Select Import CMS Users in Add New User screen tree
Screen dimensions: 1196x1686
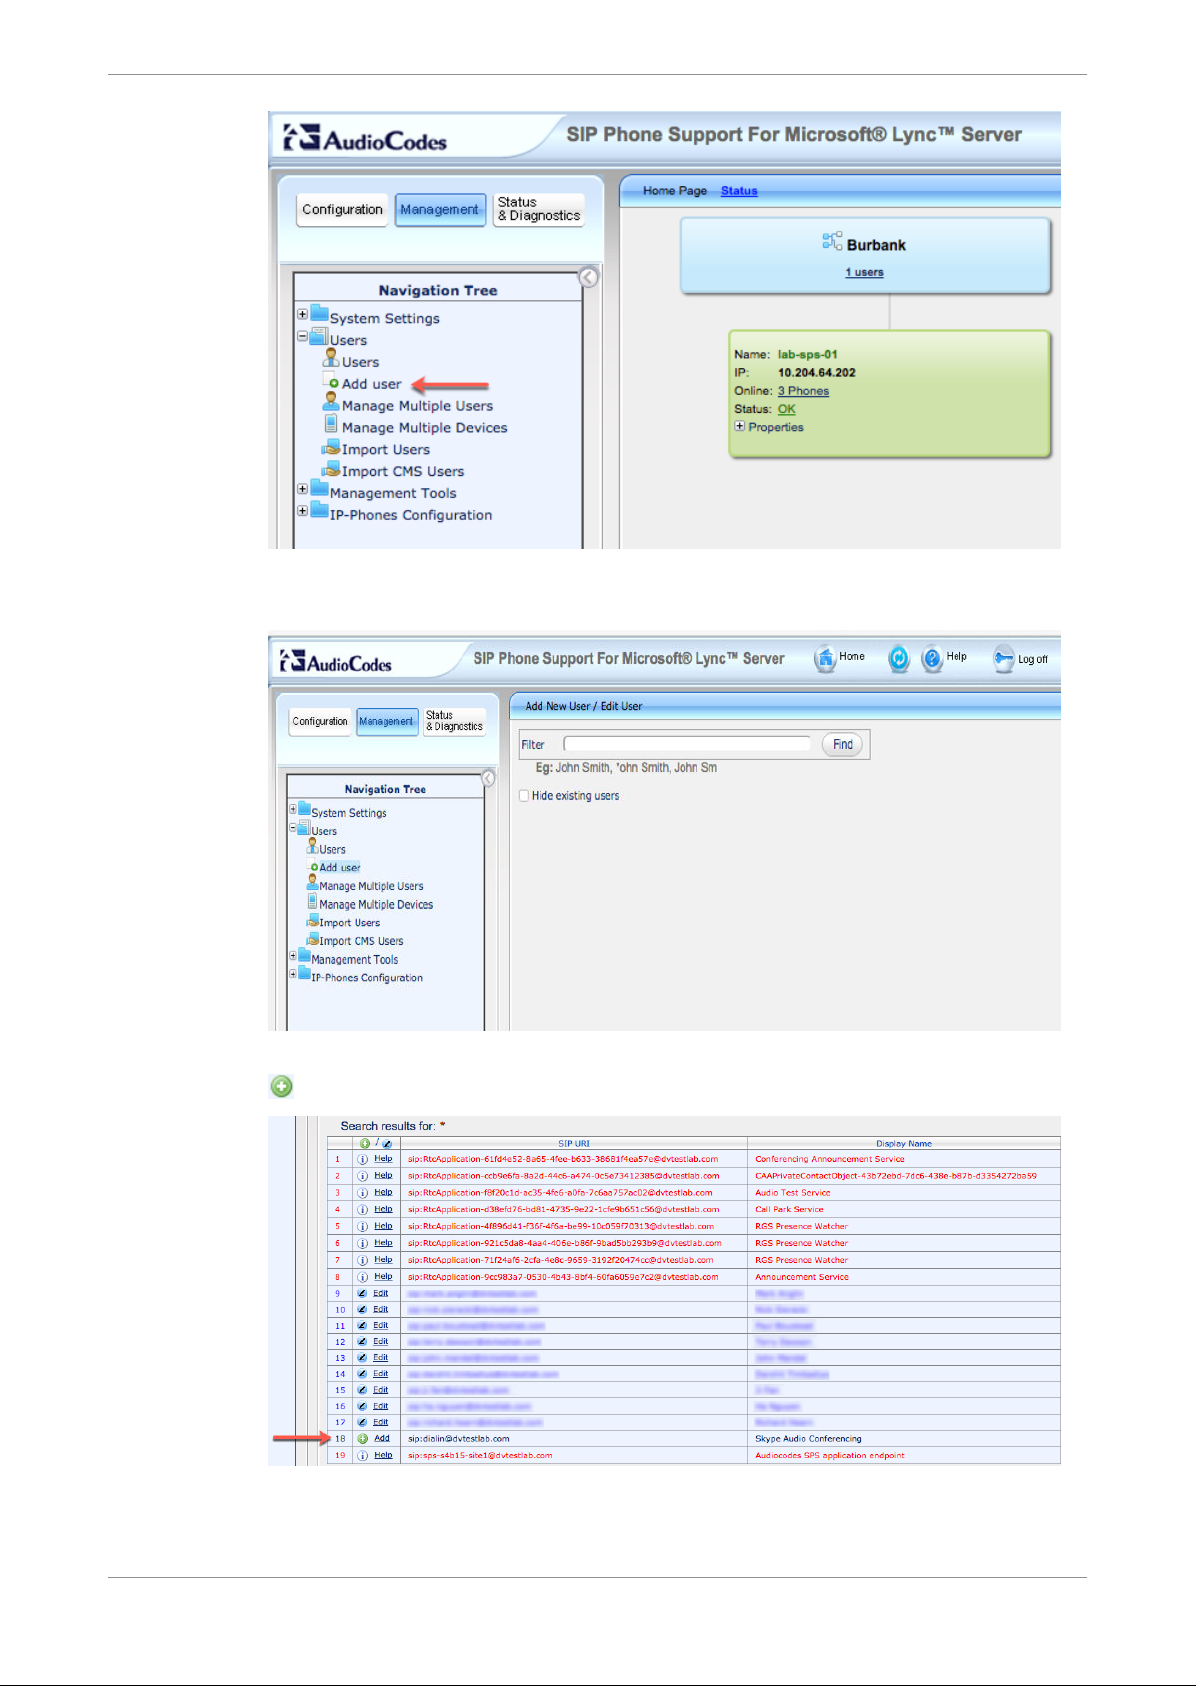pyautogui.click(x=361, y=941)
